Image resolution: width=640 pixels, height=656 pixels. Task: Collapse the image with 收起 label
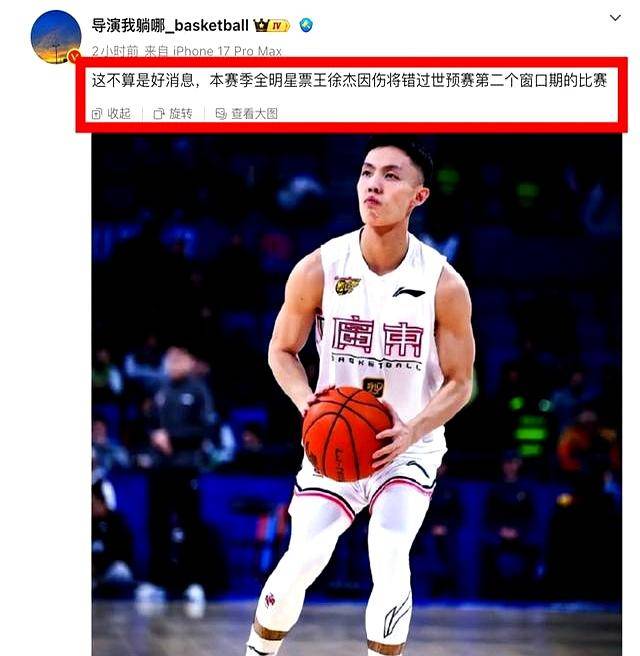click(x=119, y=114)
